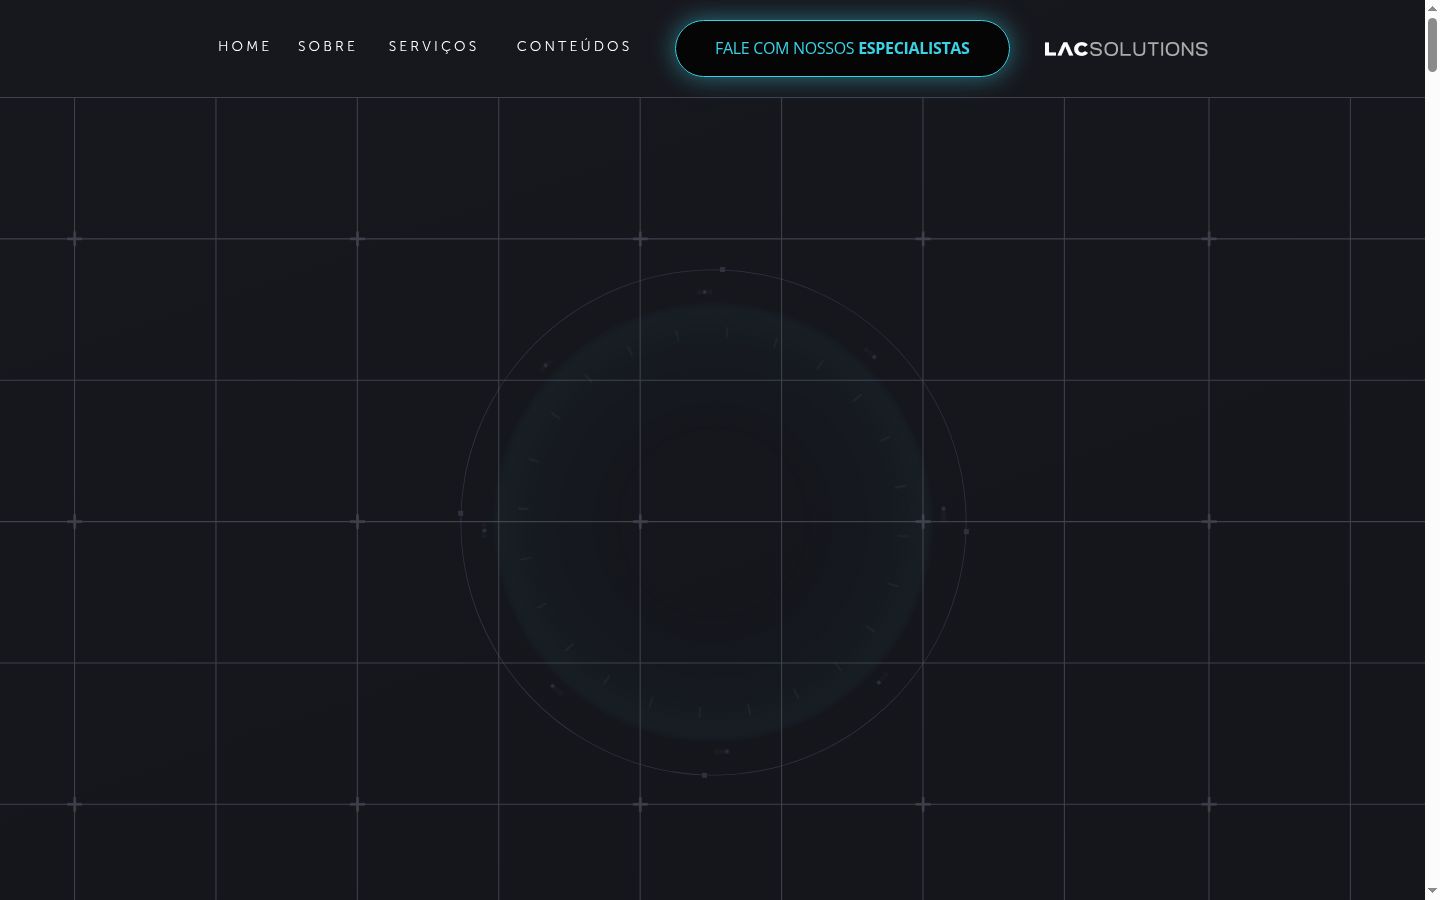Go to the SOBRE page
The height and width of the screenshot is (900, 1440).
tap(327, 47)
